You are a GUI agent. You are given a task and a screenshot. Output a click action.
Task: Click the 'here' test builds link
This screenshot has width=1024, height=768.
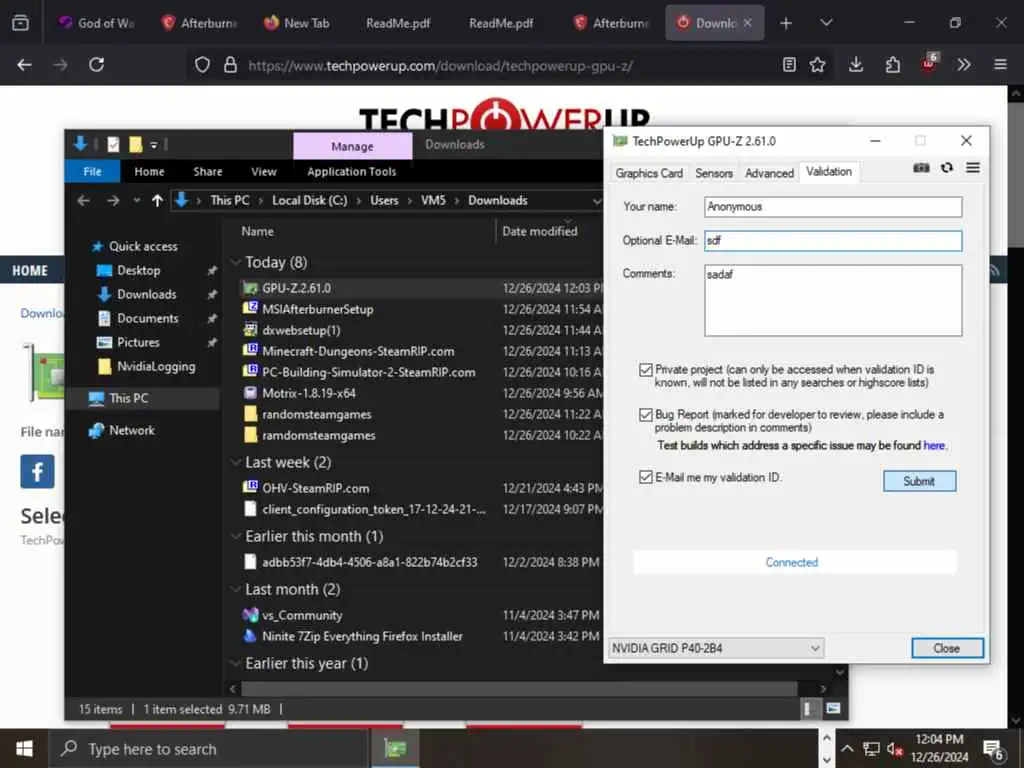(934, 445)
